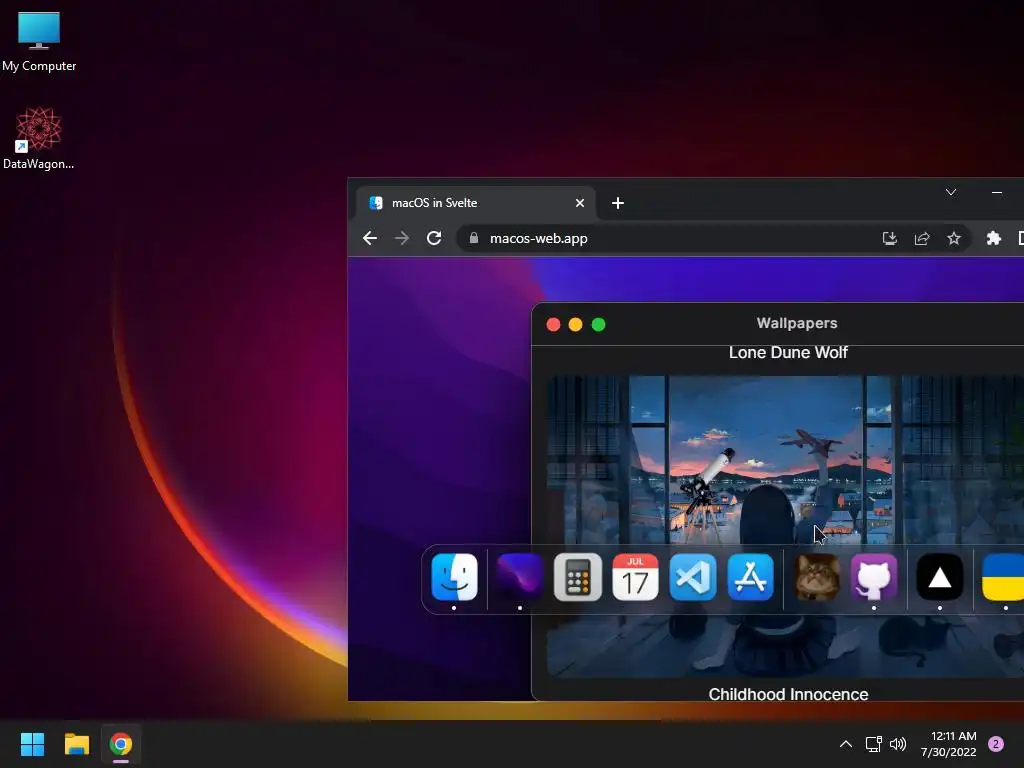Image resolution: width=1024 pixels, height=768 pixels.
Task: Select the macOS in Svelte tab
Action: (475, 203)
